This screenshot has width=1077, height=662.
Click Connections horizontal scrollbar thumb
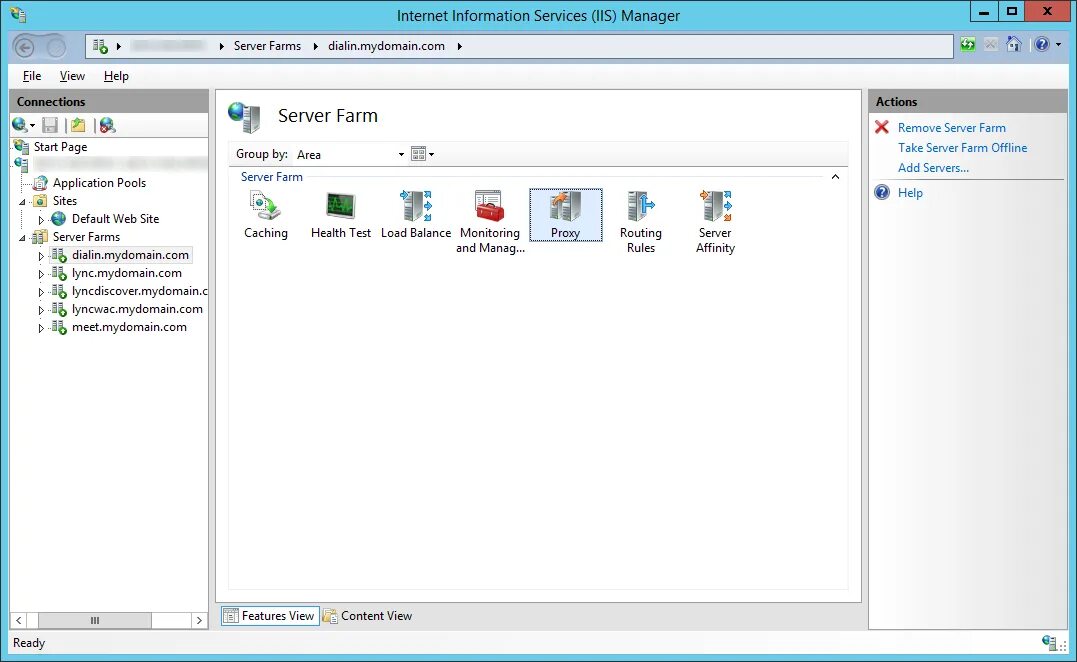coord(95,620)
